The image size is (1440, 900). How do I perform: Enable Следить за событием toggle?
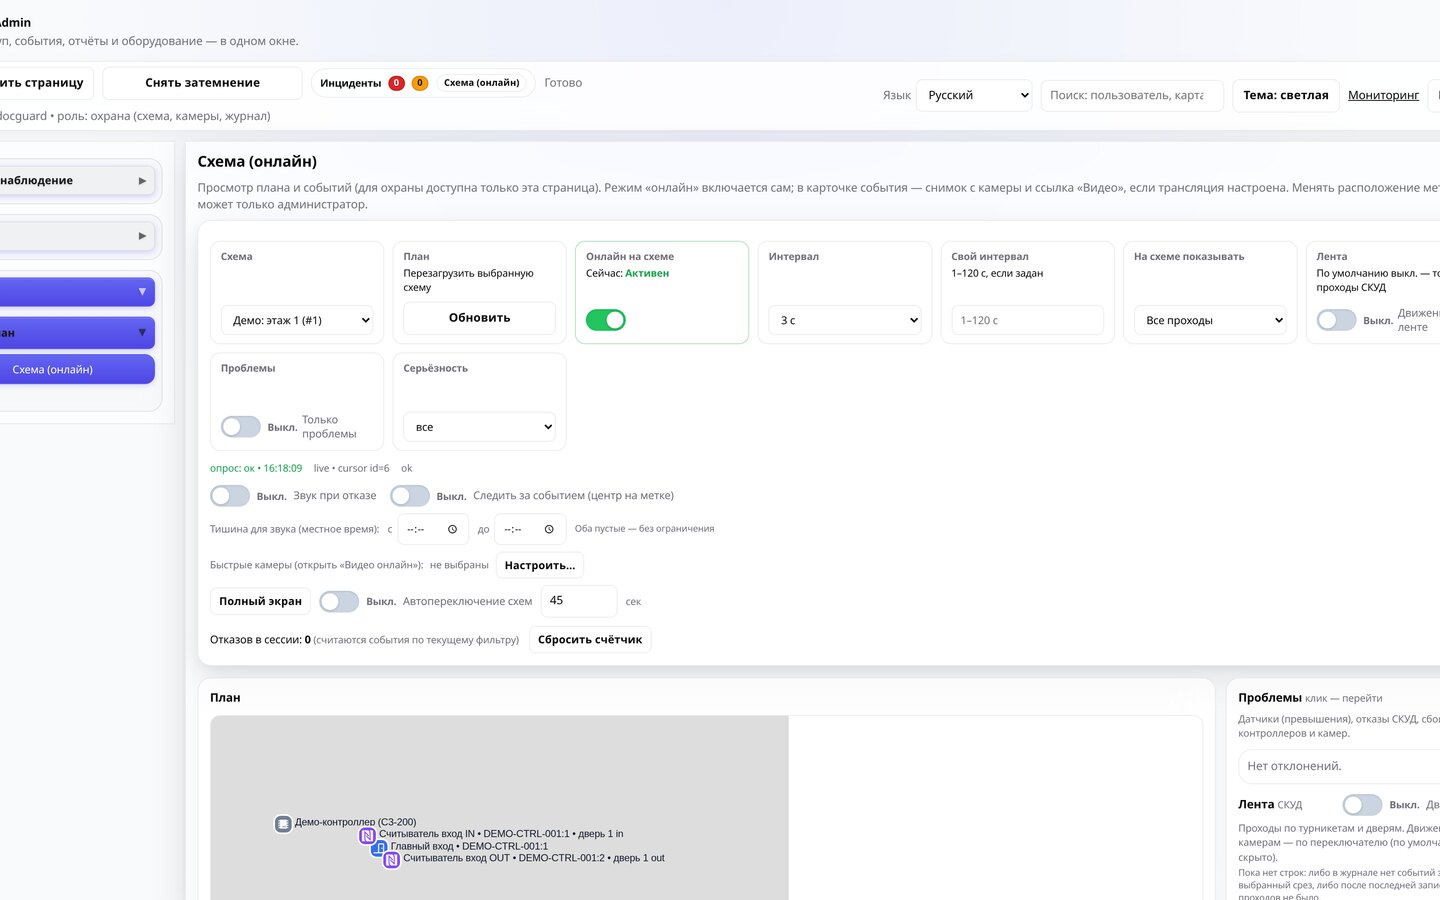[x=410, y=496]
